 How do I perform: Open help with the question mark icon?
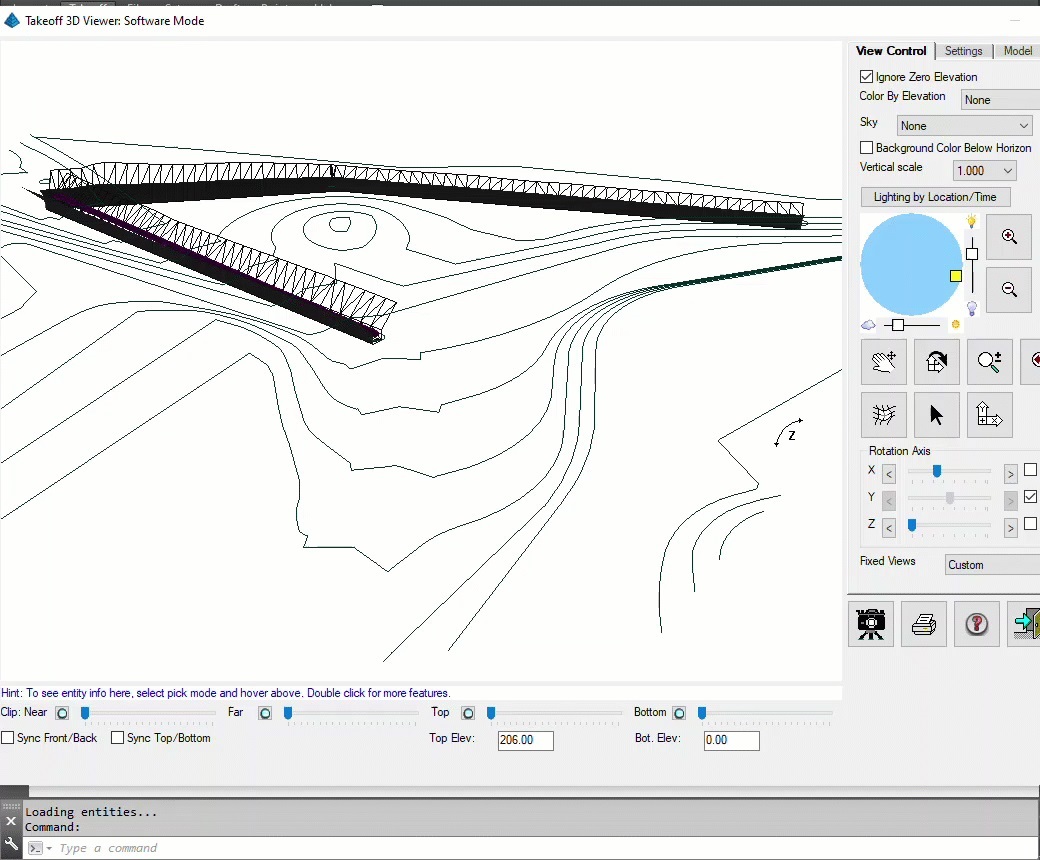click(976, 624)
